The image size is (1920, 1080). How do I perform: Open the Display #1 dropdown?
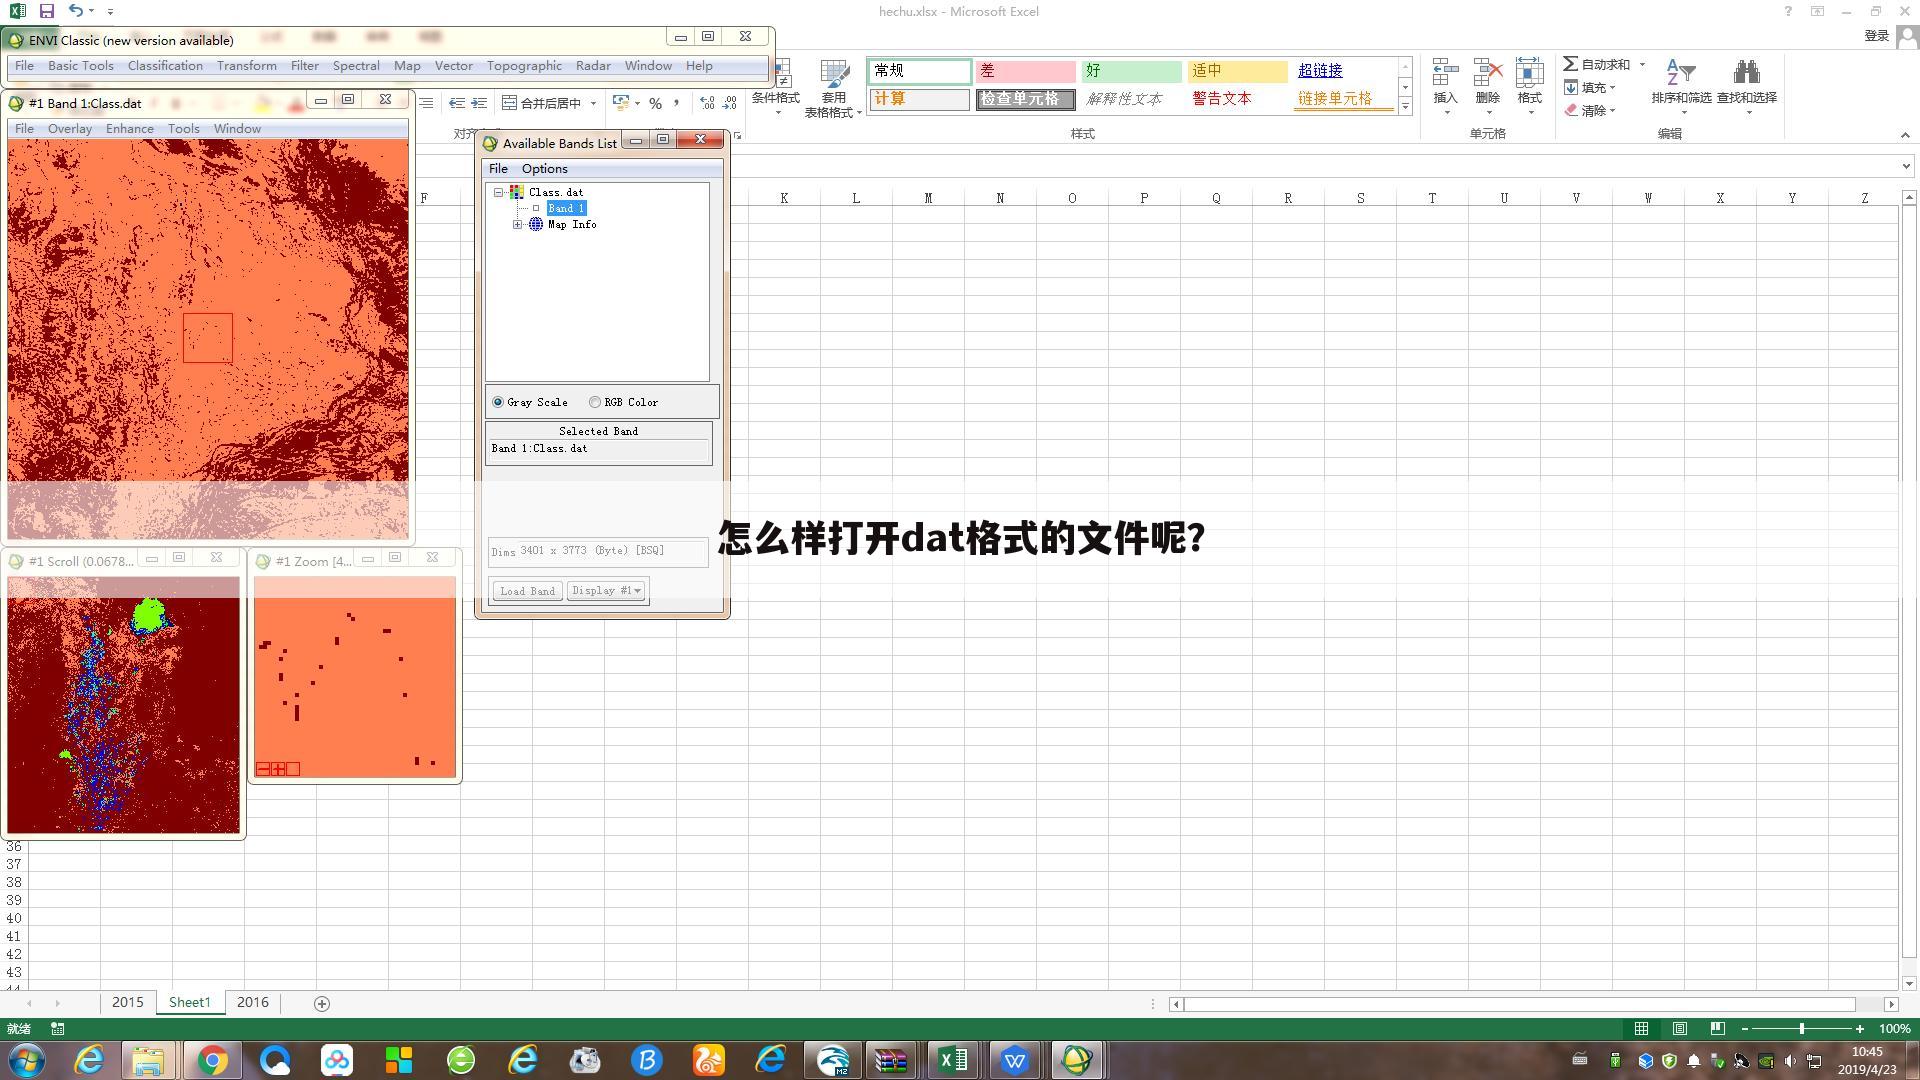pyautogui.click(x=607, y=591)
